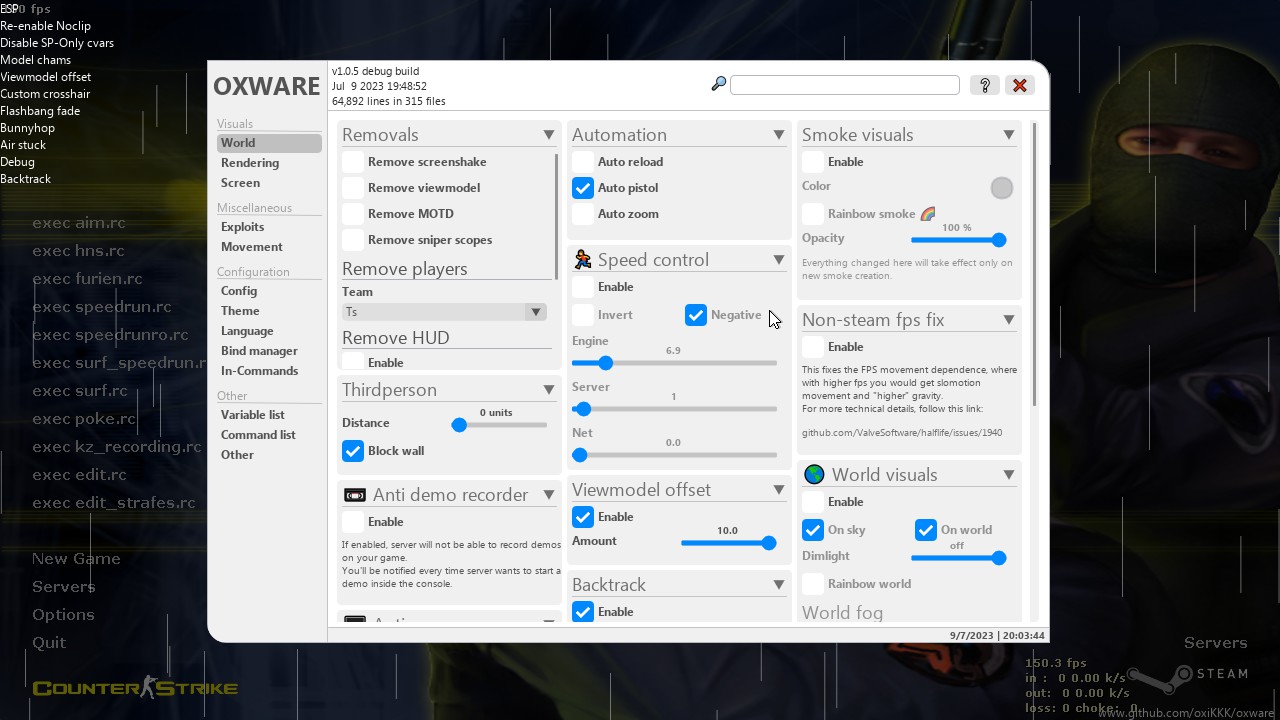The image size is (1280, 720).
Task: Enable Speed control checkbox
Action: [x=583, y=287]
